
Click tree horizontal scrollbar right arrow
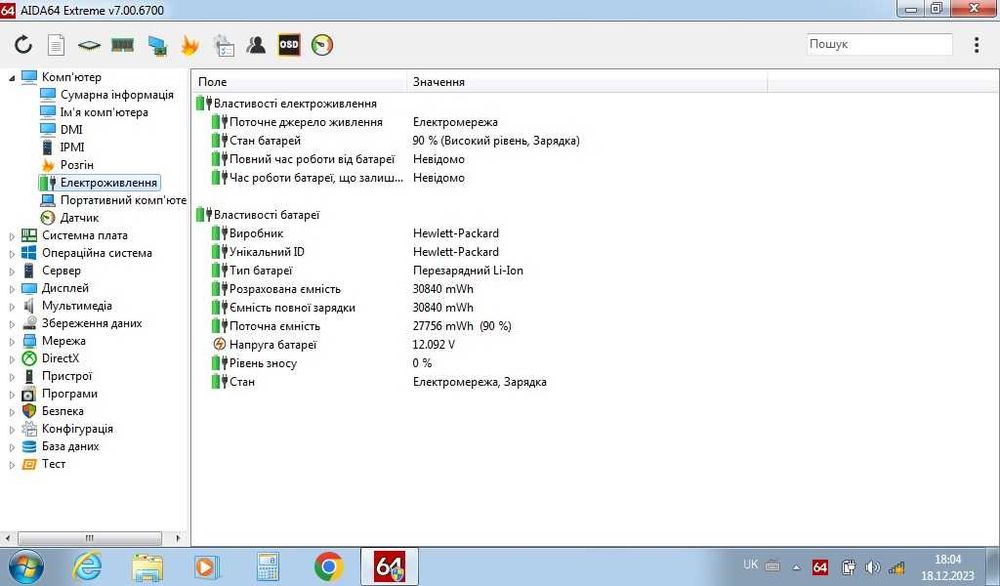coord(178,538)
